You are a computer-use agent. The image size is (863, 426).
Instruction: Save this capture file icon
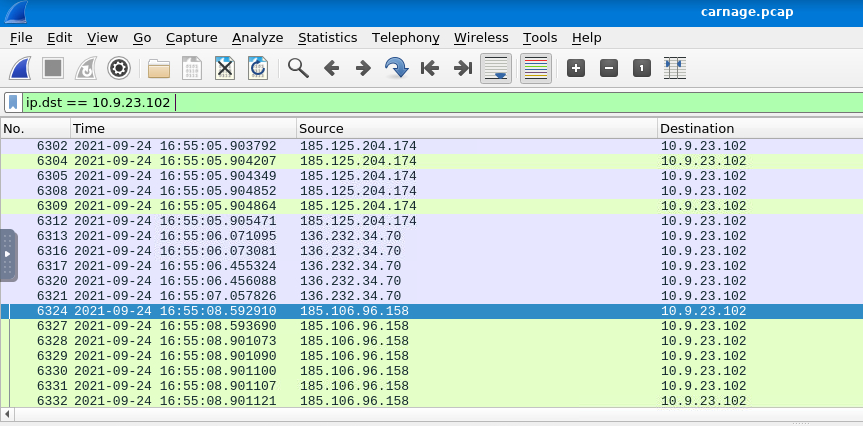192,68
